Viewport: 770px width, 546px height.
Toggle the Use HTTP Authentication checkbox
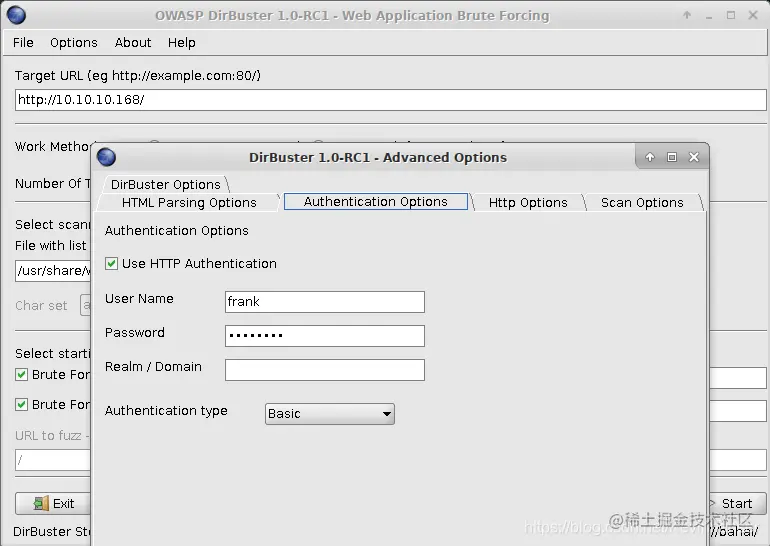111,264
